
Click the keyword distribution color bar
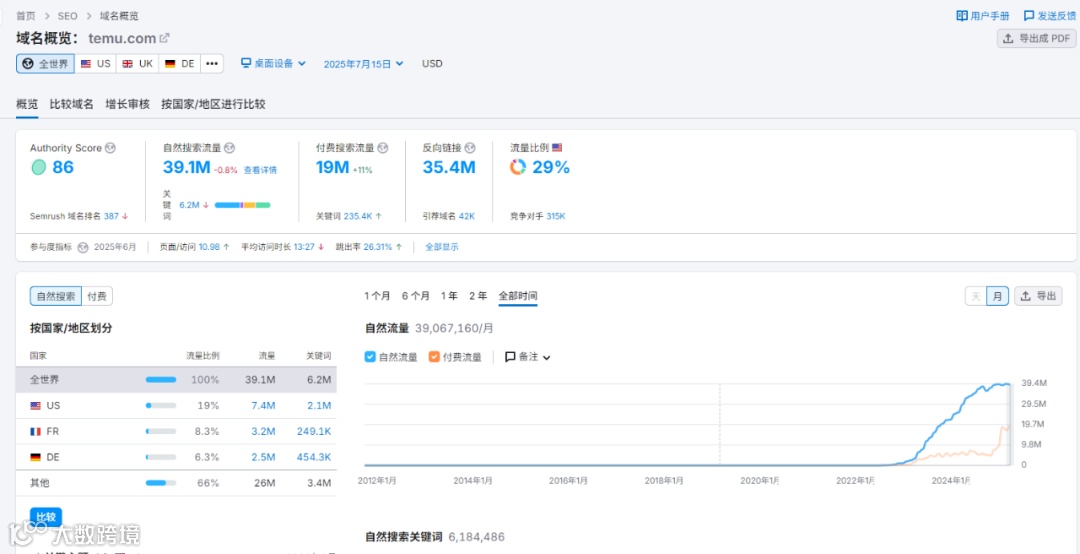242,205
